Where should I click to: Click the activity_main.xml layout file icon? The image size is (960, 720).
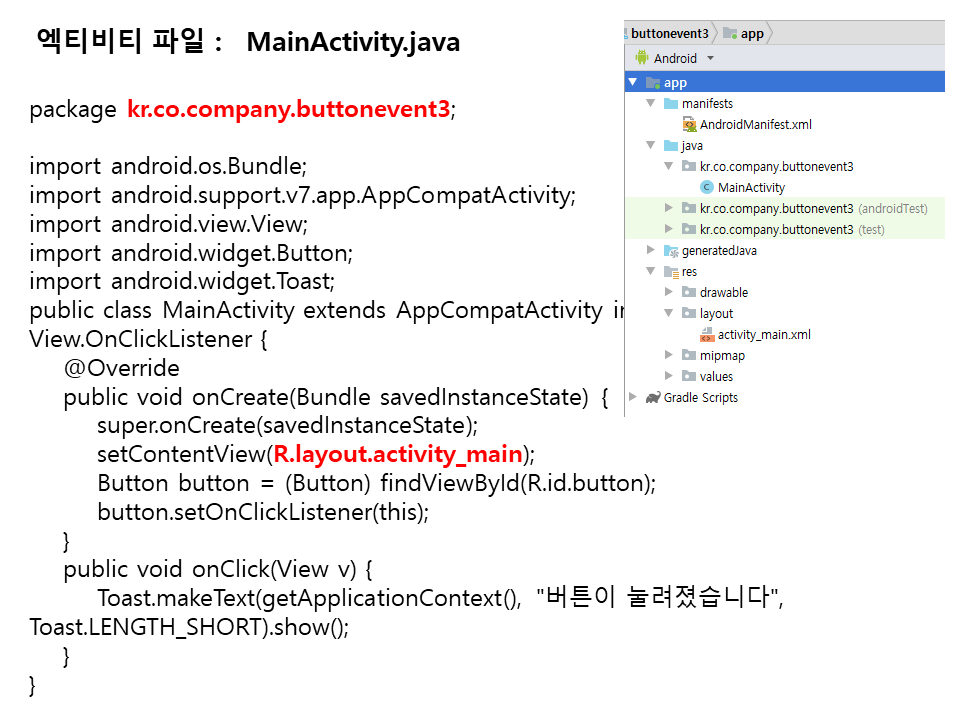707,335
